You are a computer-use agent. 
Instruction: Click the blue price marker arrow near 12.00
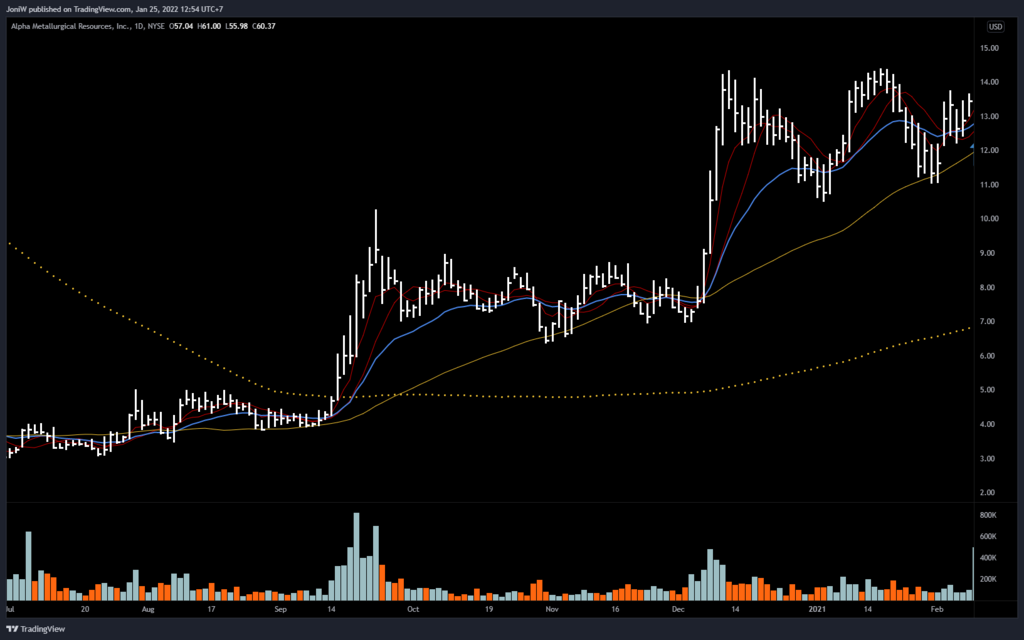point(973,147)
